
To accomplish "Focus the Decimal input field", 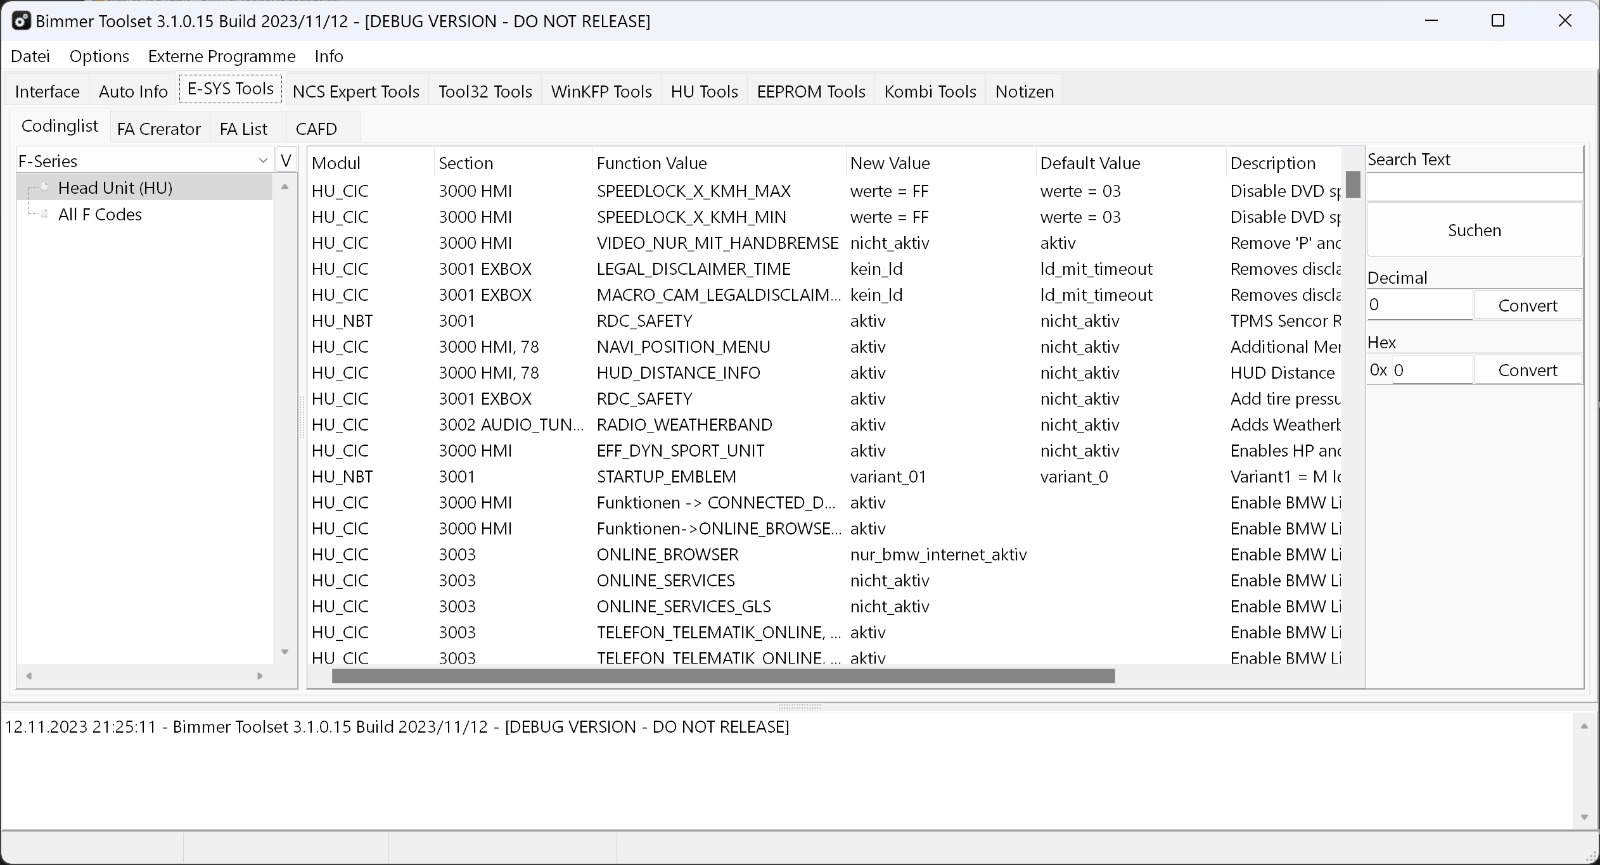I will click(1419, 305).
